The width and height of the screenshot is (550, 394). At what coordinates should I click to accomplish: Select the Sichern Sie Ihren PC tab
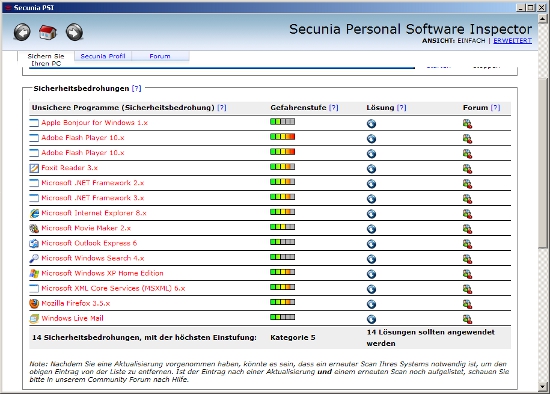click(46, 60)
